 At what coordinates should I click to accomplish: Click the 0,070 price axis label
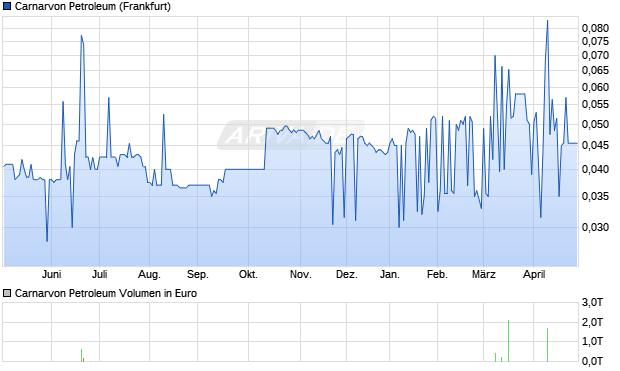595,55
